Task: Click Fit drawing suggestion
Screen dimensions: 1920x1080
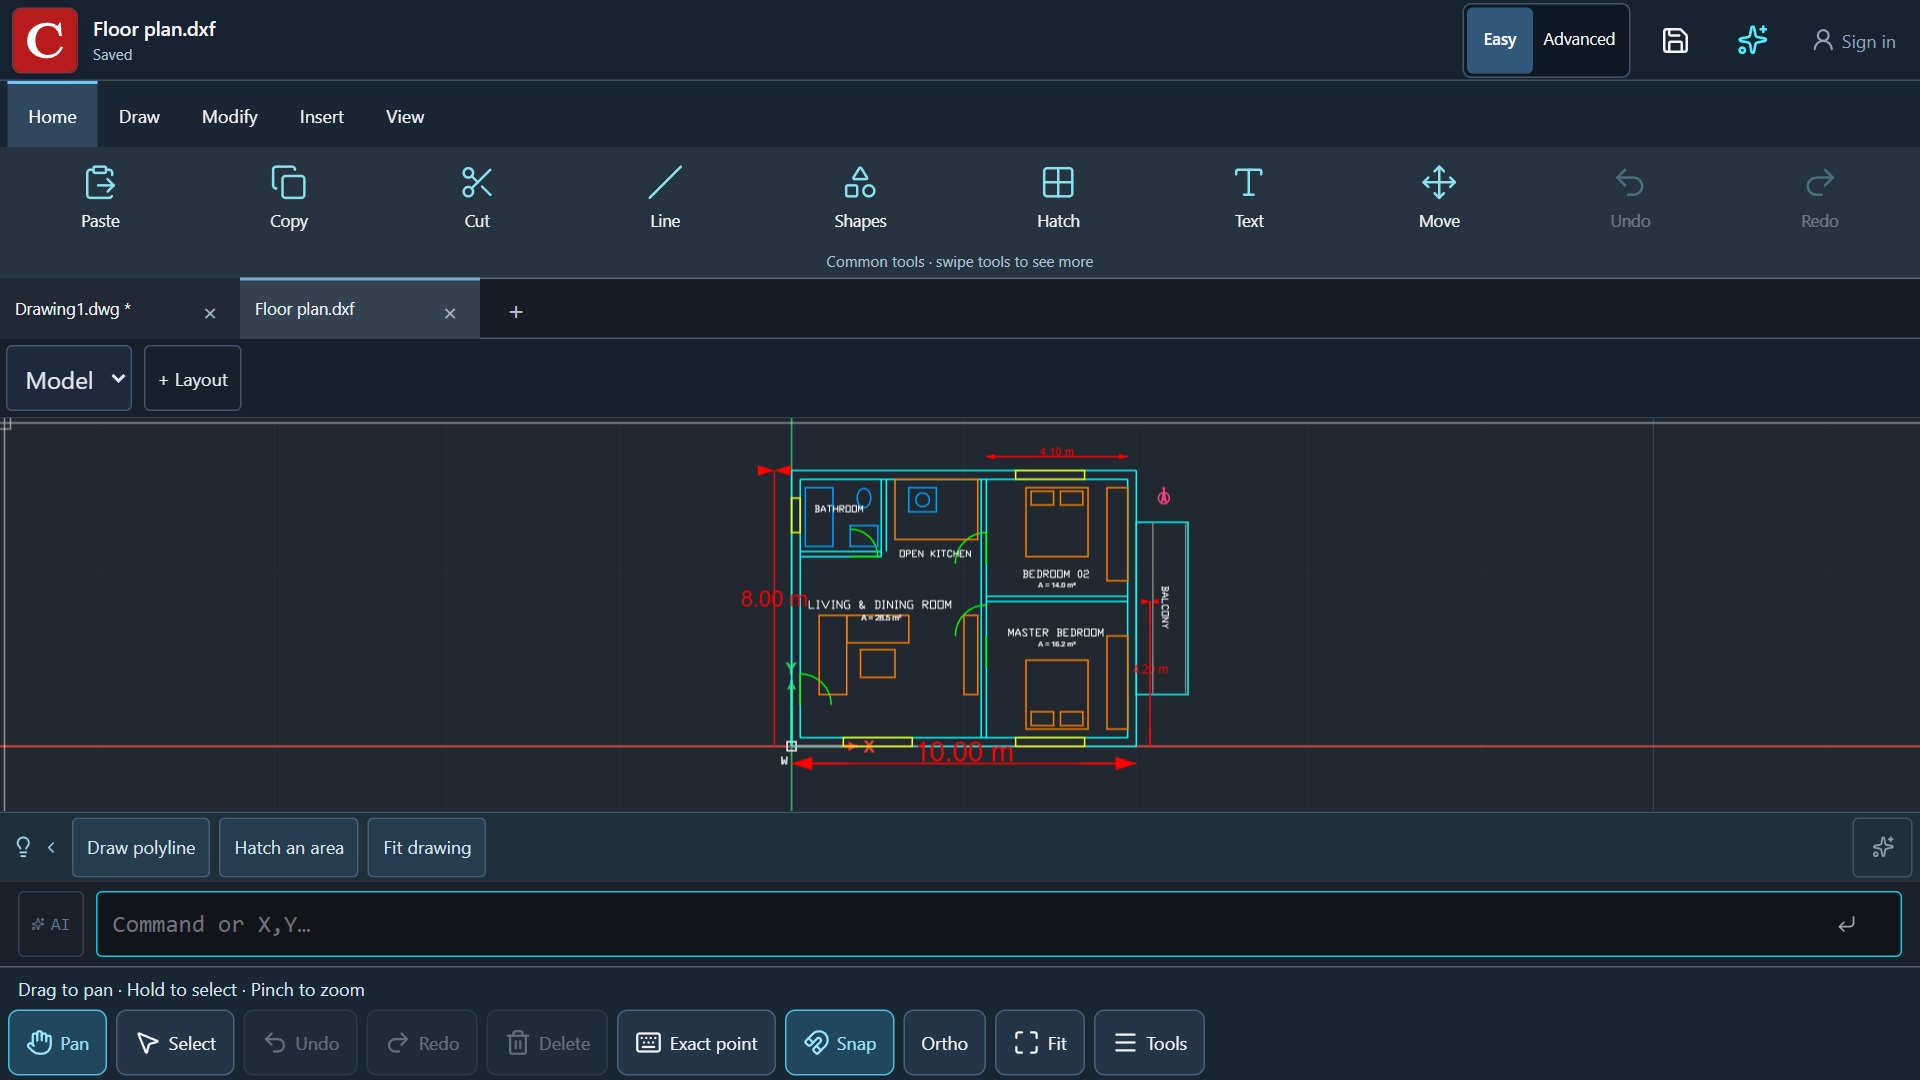Action: click(x=427, y=847)
